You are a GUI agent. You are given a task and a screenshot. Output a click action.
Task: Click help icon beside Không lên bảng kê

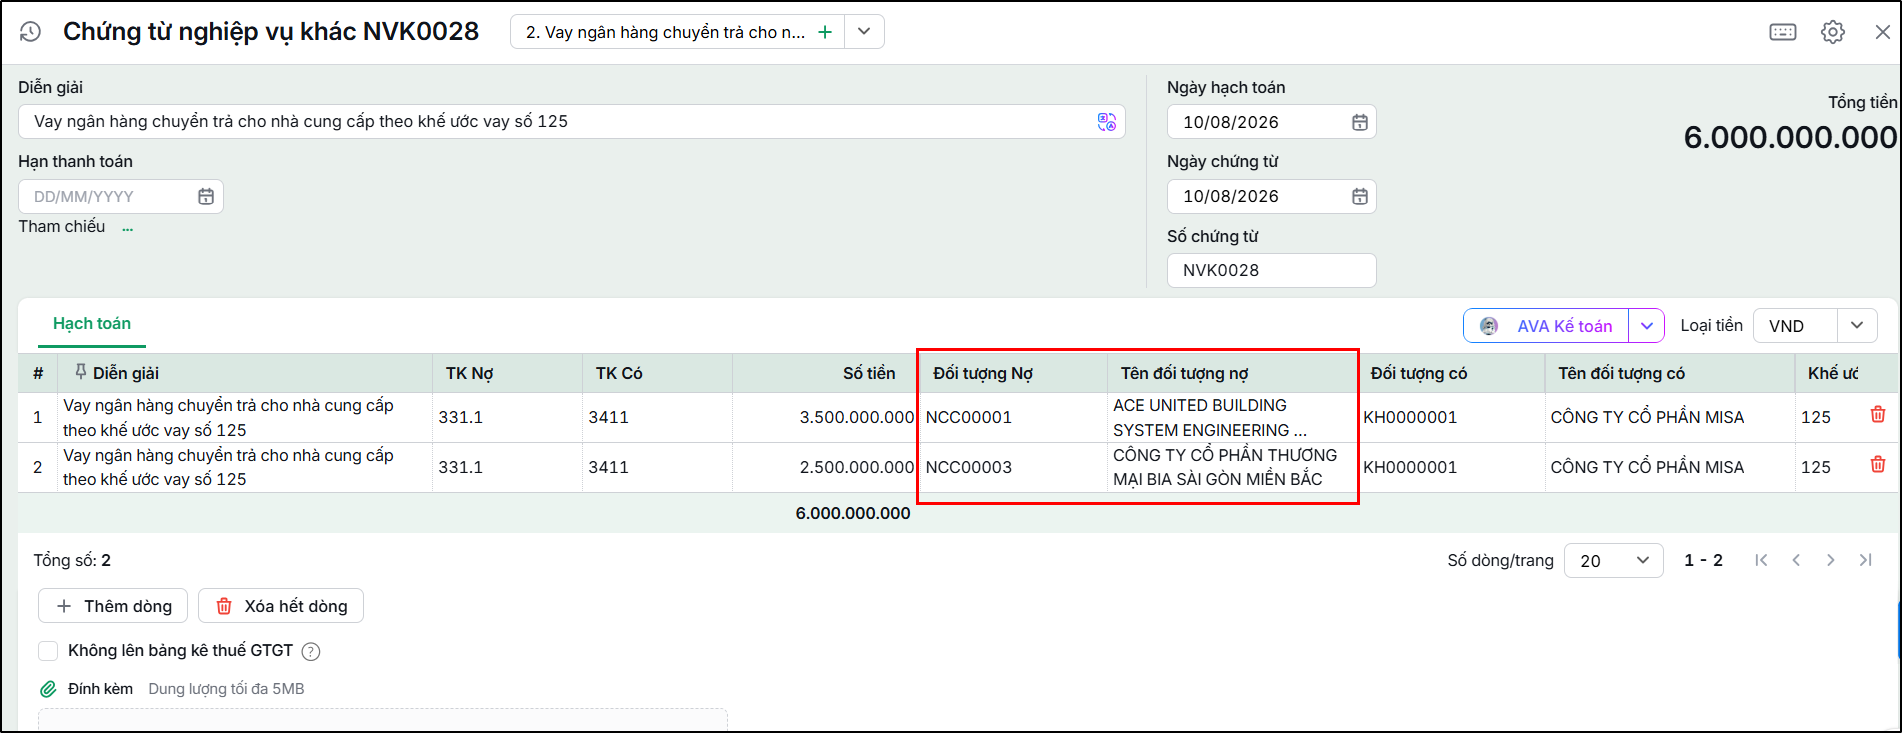(x=311, y=652)
